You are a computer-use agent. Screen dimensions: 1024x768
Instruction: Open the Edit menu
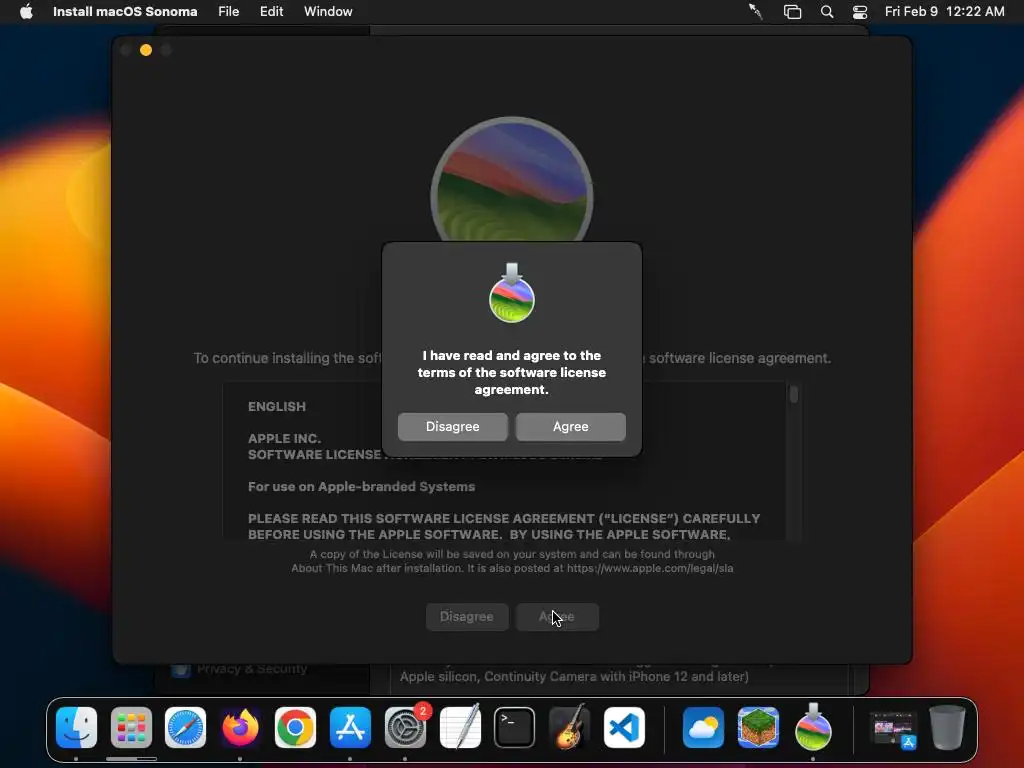[x=271, y=11]
